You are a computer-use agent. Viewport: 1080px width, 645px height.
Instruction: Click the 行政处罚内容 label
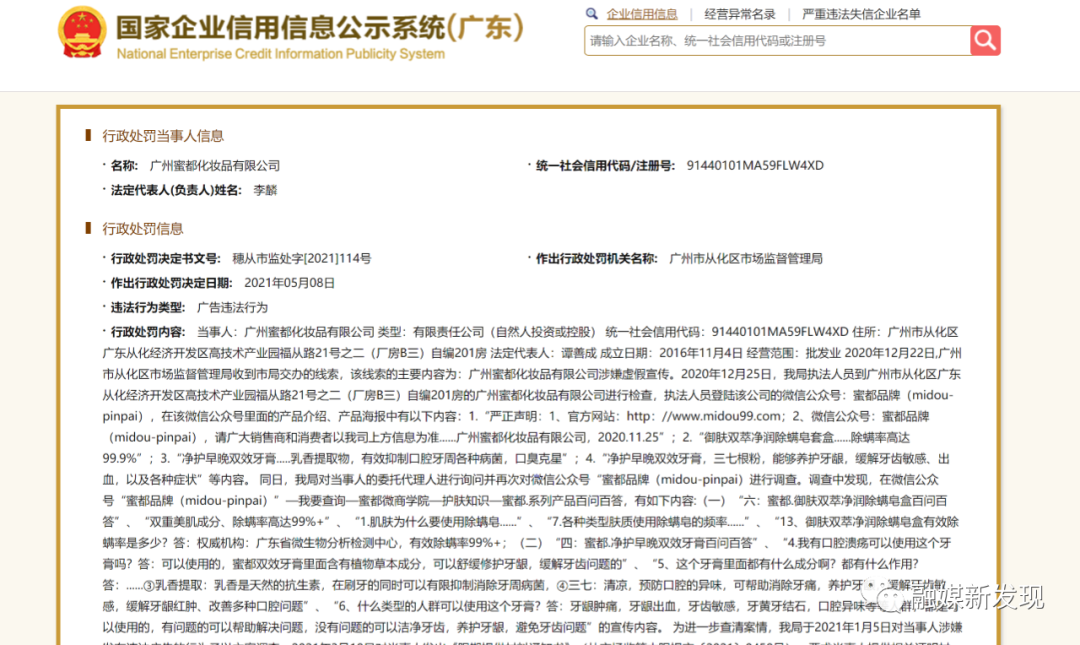click(x=148, y=332)
